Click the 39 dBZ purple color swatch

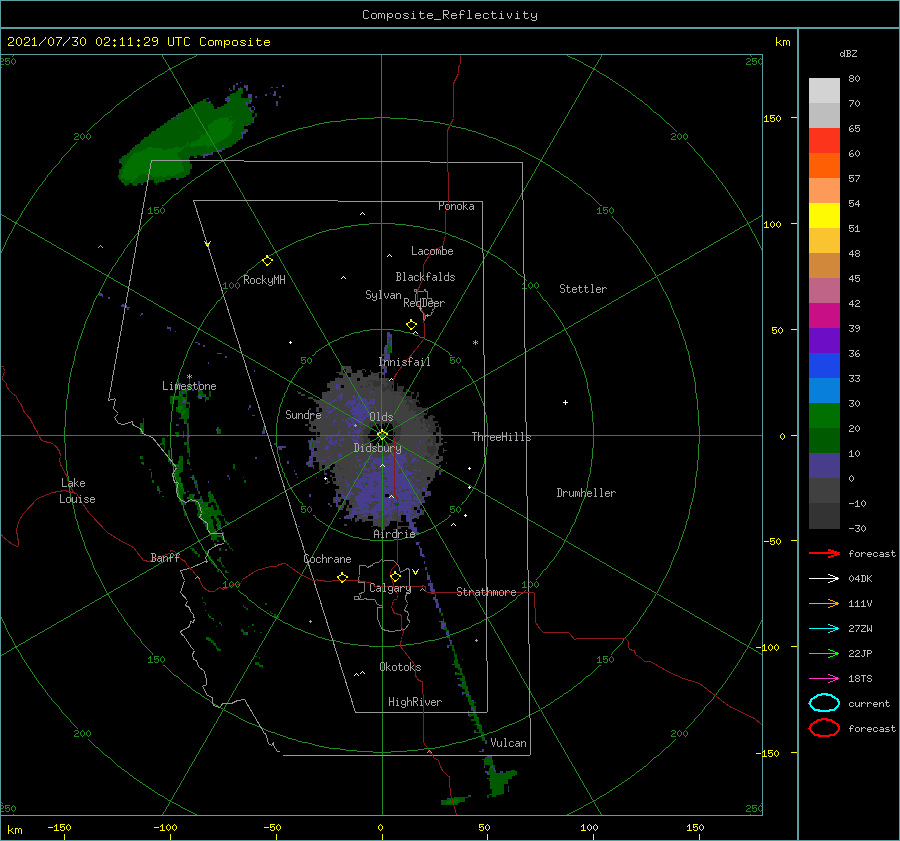coord(824,340)
